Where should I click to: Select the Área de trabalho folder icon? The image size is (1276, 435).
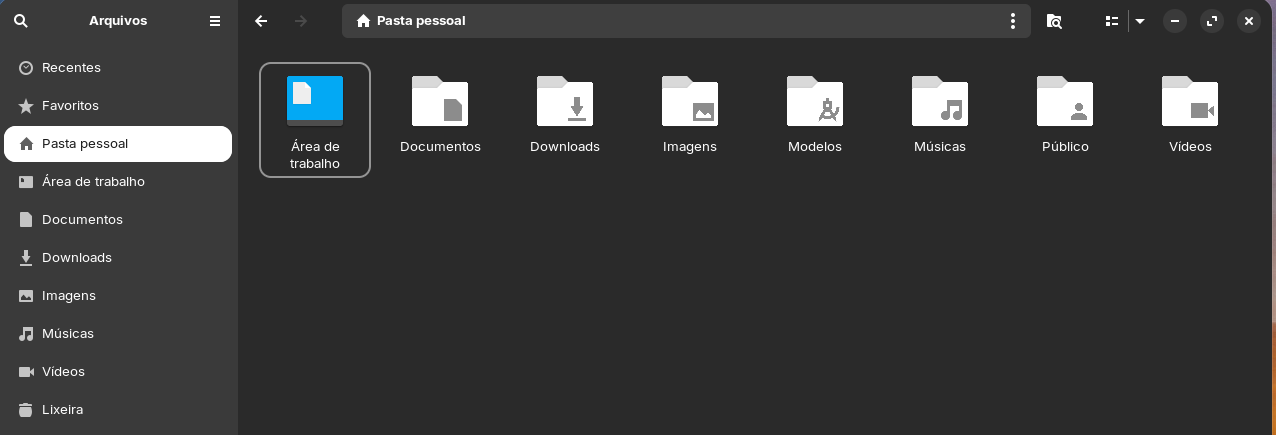[315, 101]
